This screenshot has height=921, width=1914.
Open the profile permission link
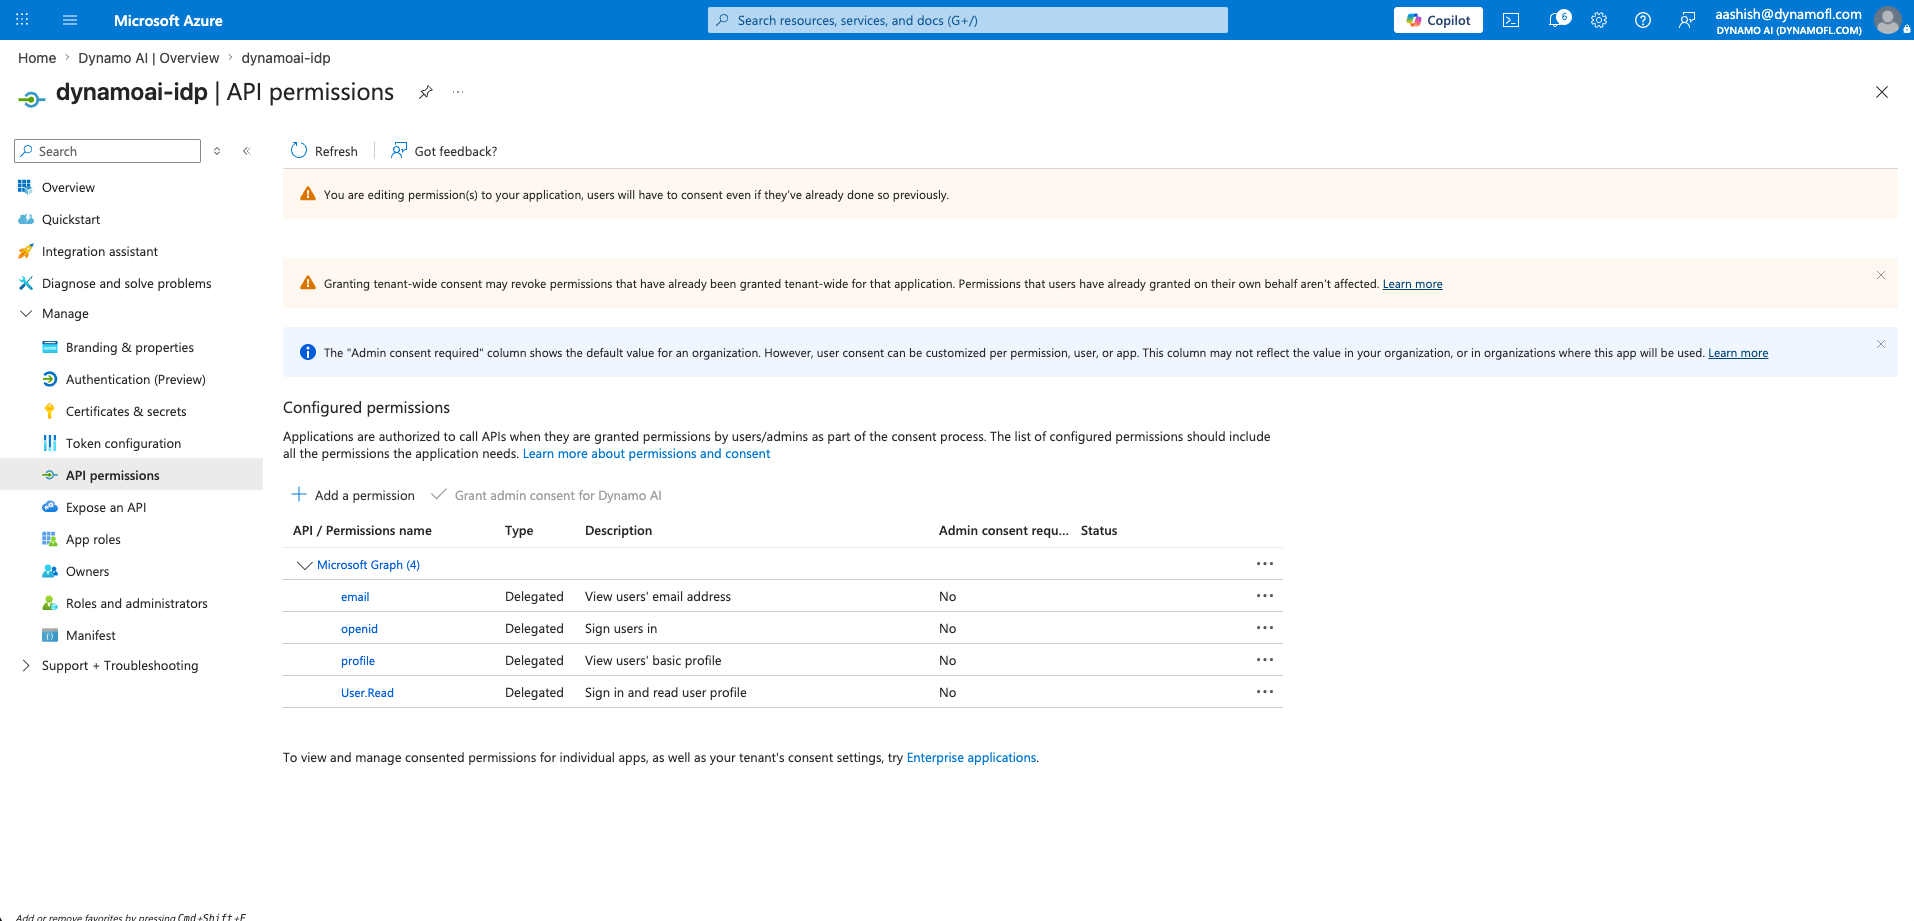click(x=358, y=661)
